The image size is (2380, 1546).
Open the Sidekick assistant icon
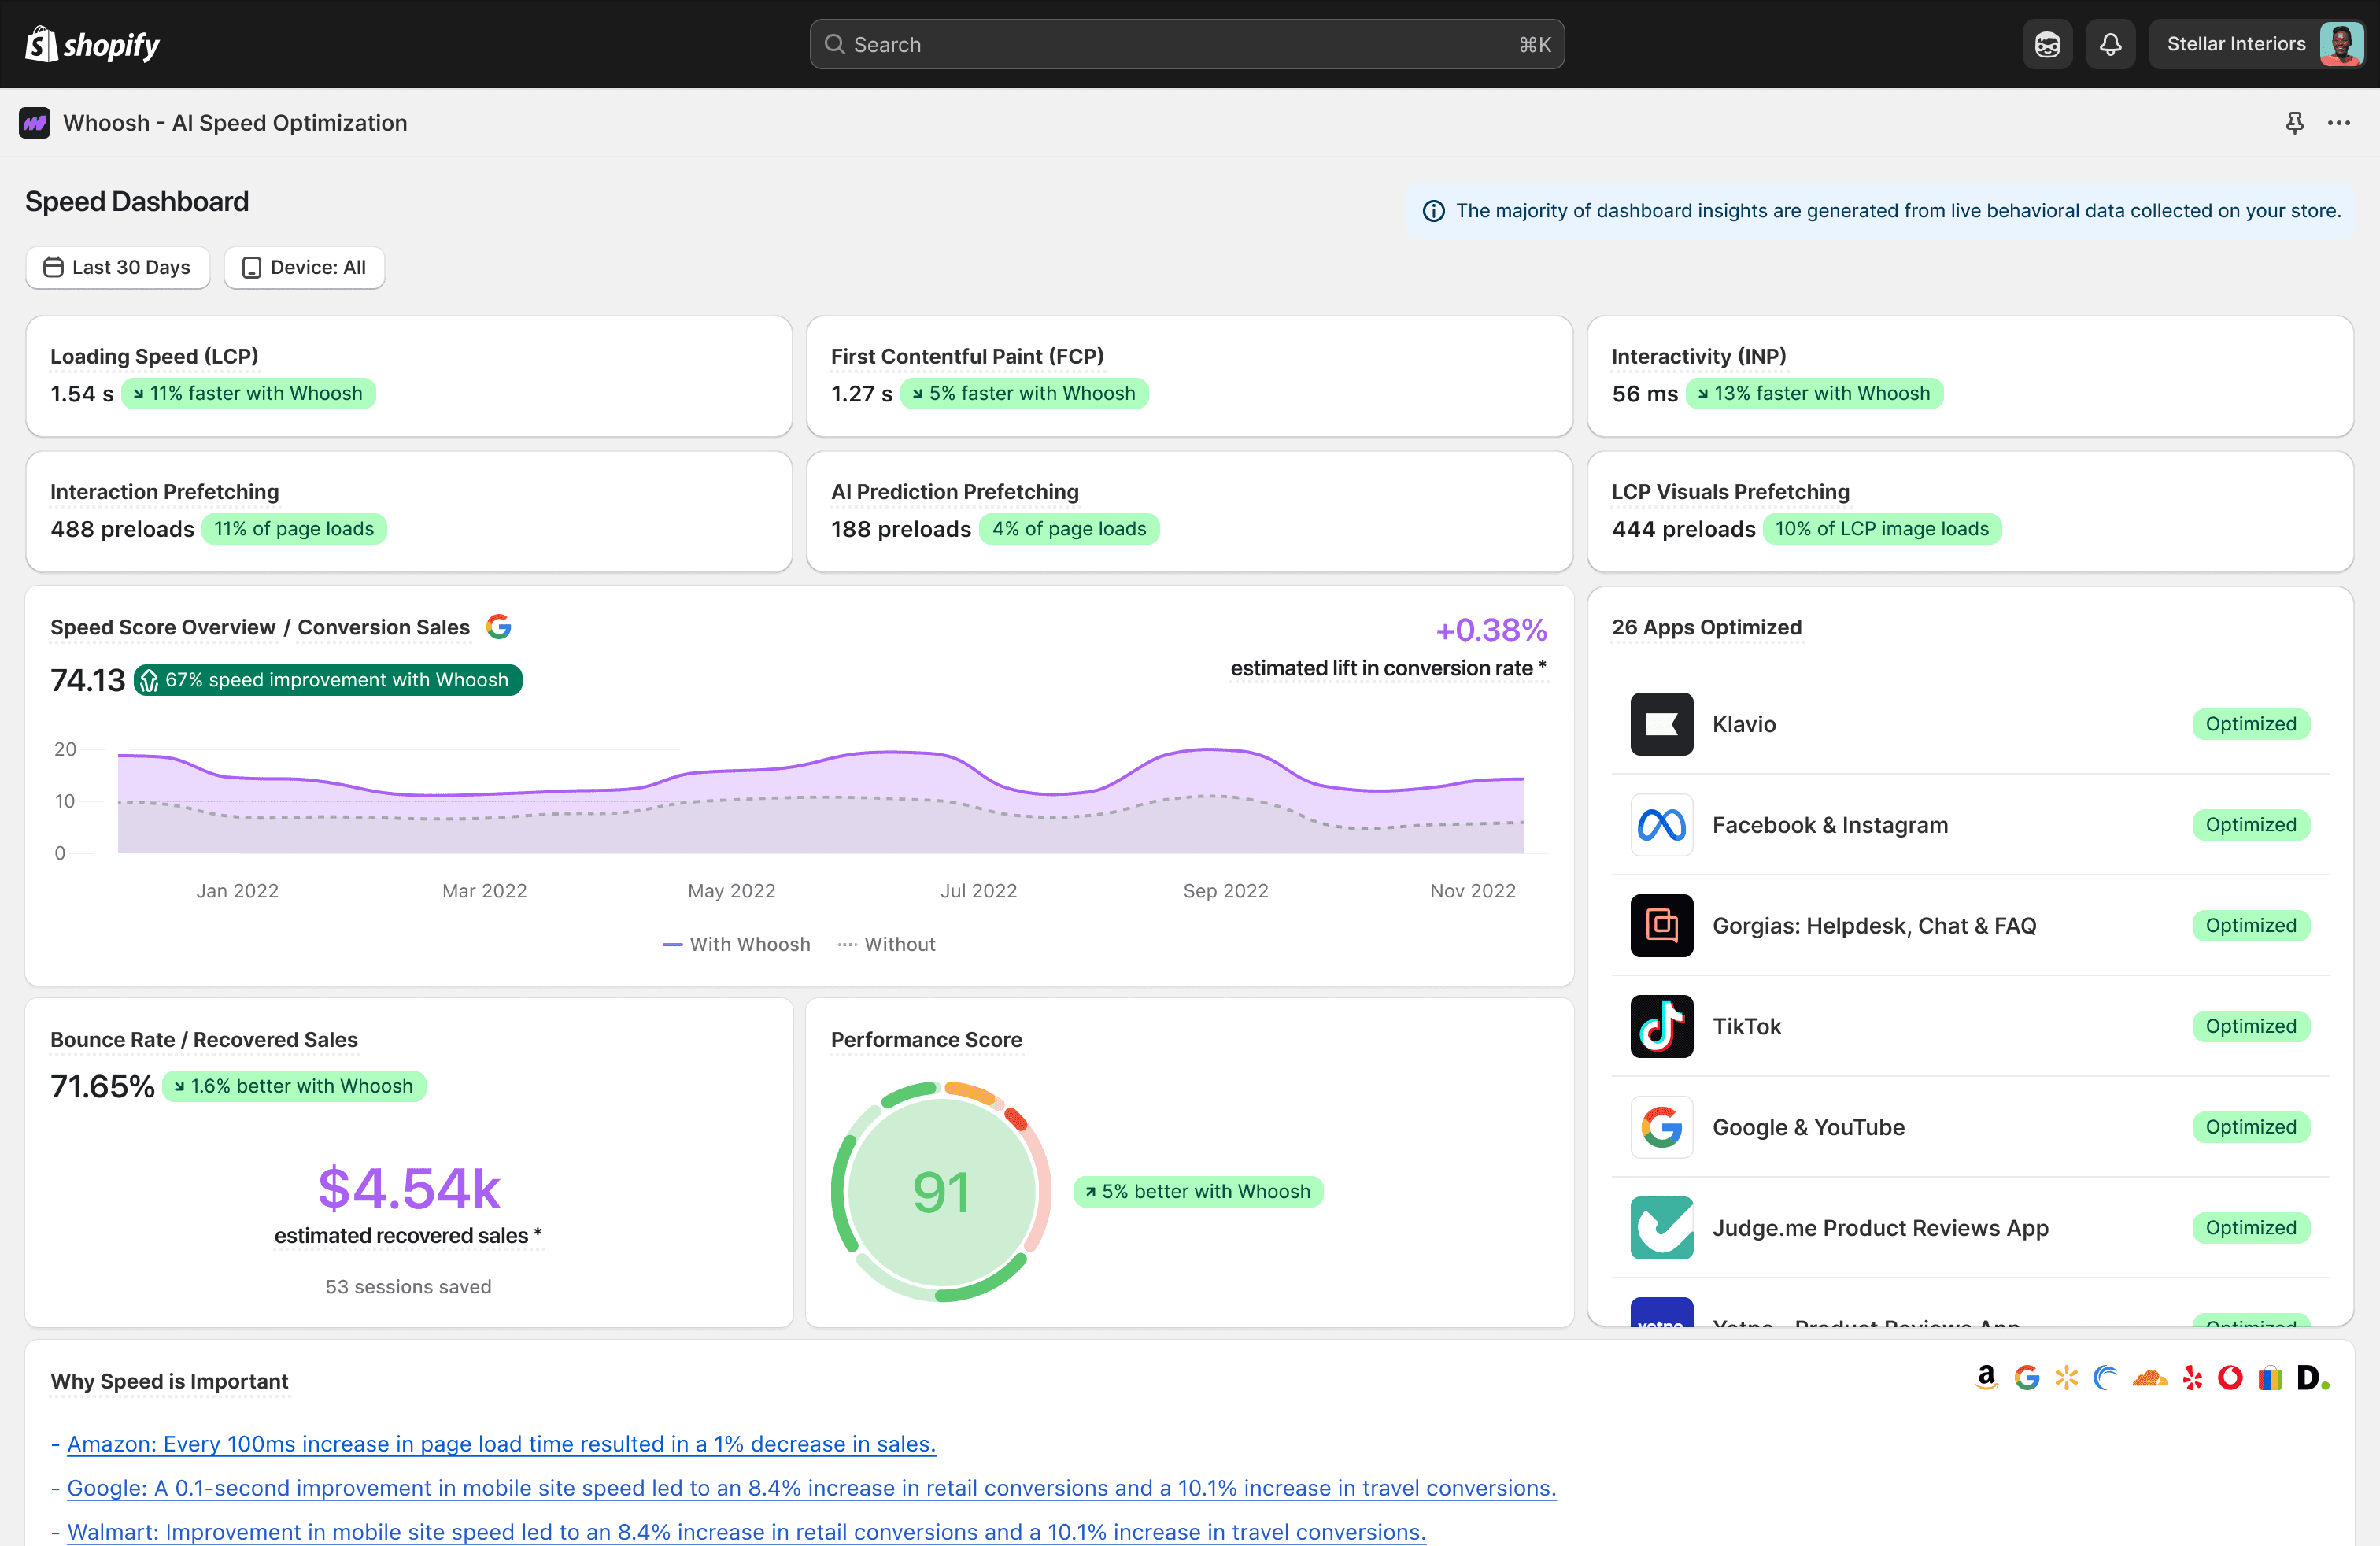pyautogui.click(x=2047, y=44)
